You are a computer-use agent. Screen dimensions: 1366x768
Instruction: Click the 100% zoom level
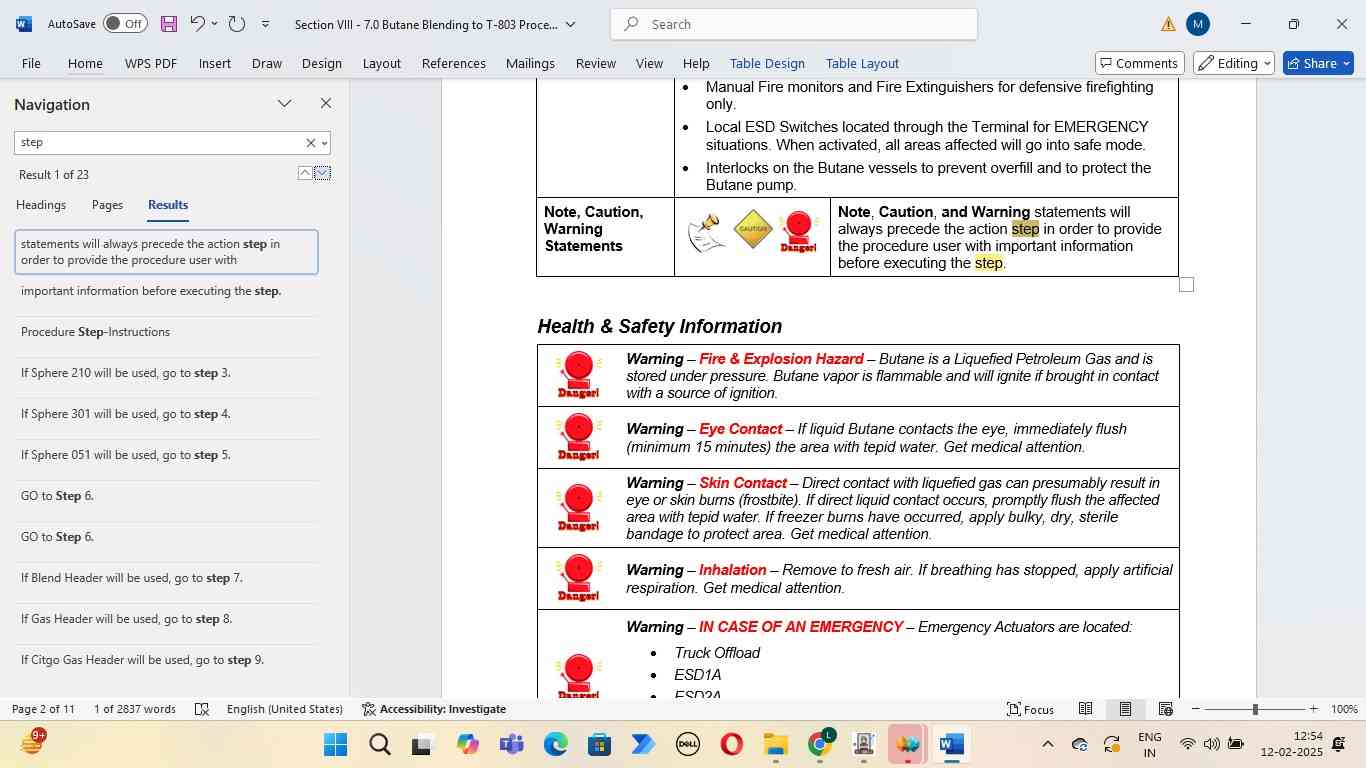[x=1344, y=709]
